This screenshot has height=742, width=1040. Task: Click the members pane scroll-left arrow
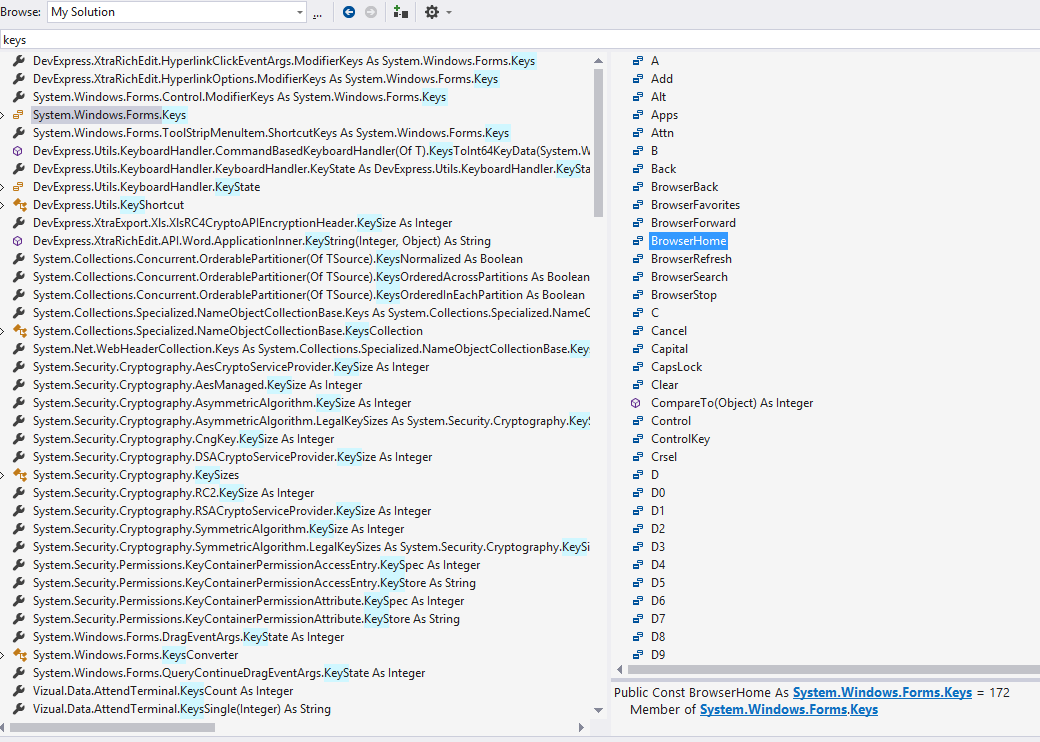619,670
